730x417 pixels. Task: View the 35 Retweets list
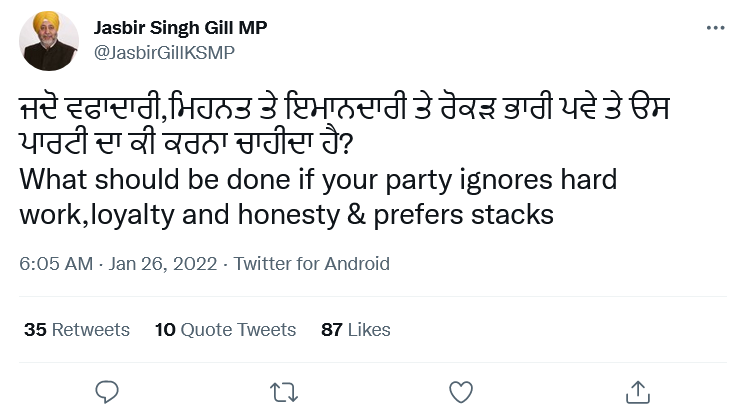(76, 329)
